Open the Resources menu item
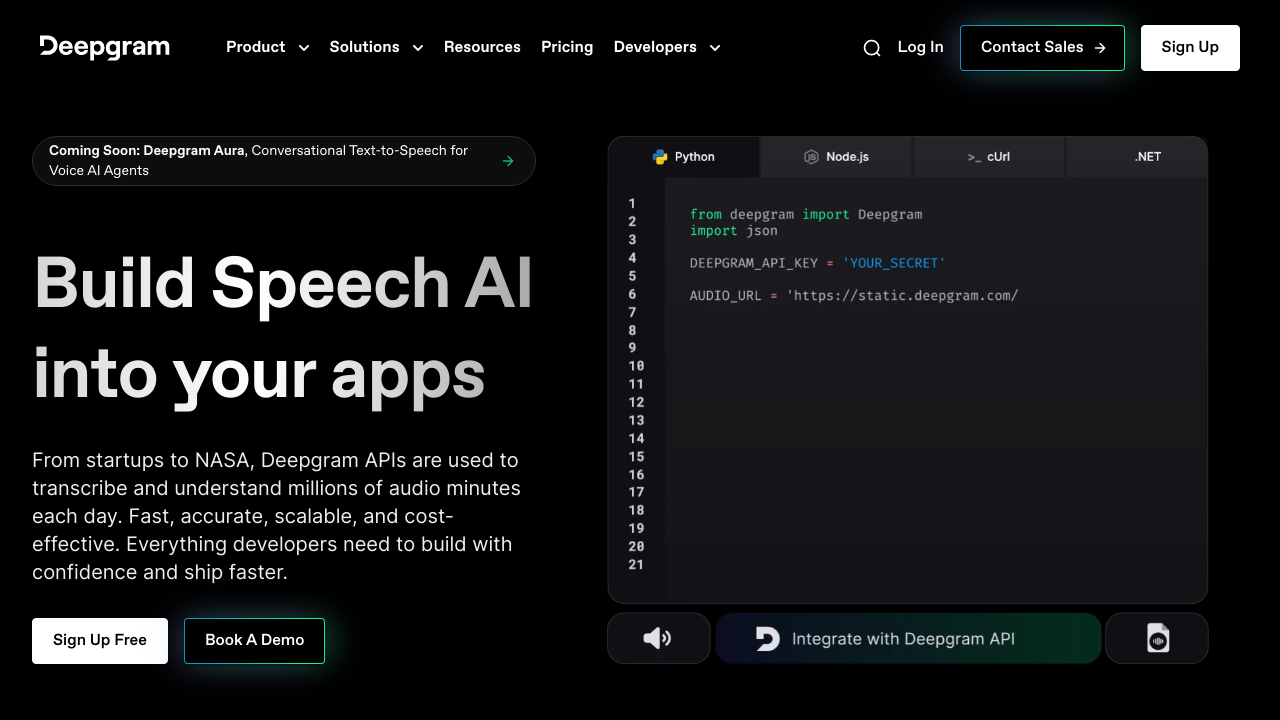1280x720 pixels. point(482,47)
